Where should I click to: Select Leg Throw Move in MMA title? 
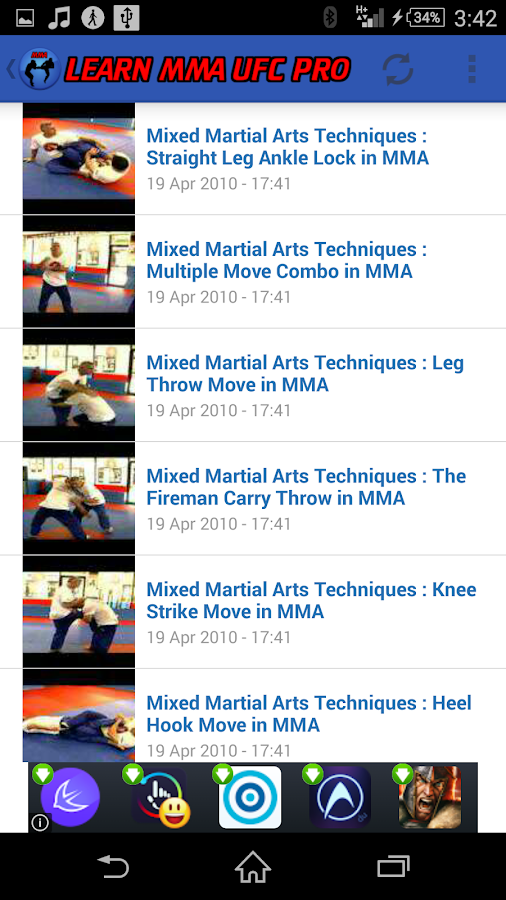(305, 374)
